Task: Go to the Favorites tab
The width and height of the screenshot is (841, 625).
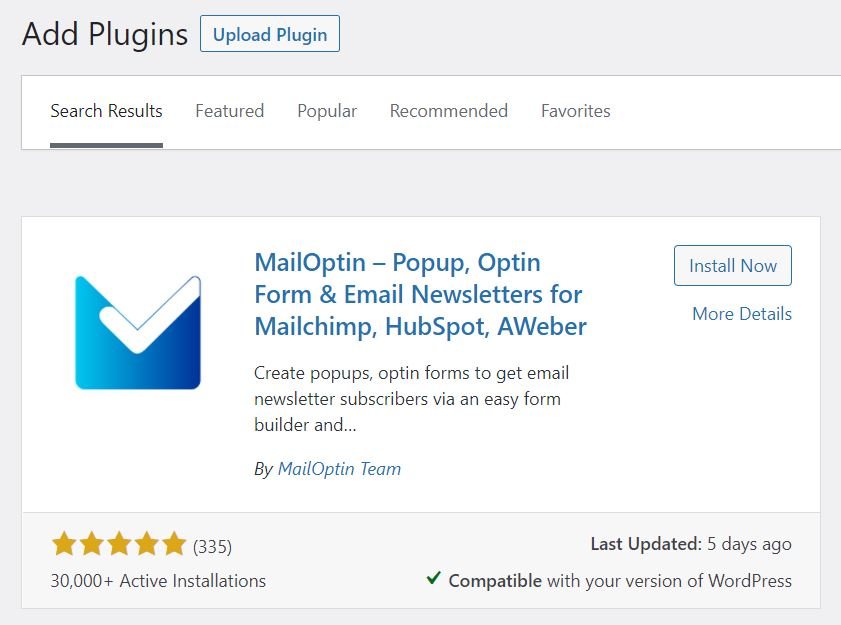Action: point(576,111)
